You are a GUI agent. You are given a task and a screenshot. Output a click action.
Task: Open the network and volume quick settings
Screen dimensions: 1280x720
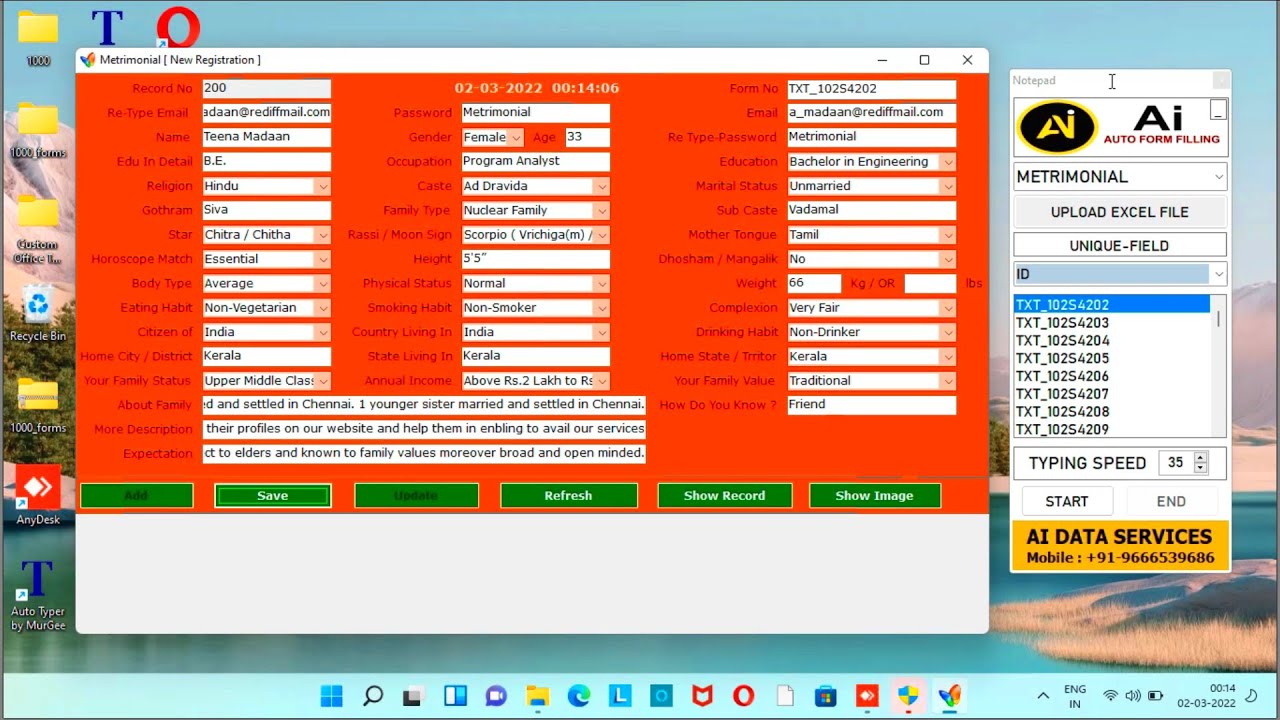[1132, 695]
